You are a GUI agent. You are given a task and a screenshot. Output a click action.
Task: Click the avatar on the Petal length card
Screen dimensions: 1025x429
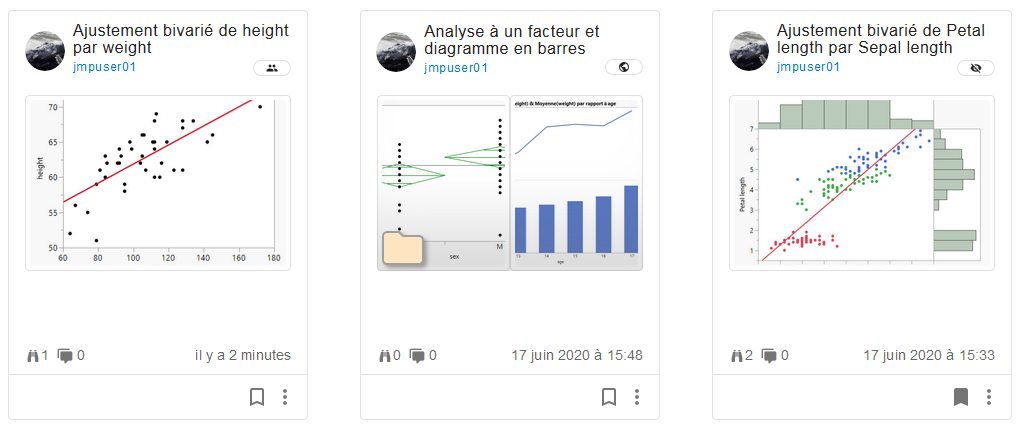tap(748, 51)
